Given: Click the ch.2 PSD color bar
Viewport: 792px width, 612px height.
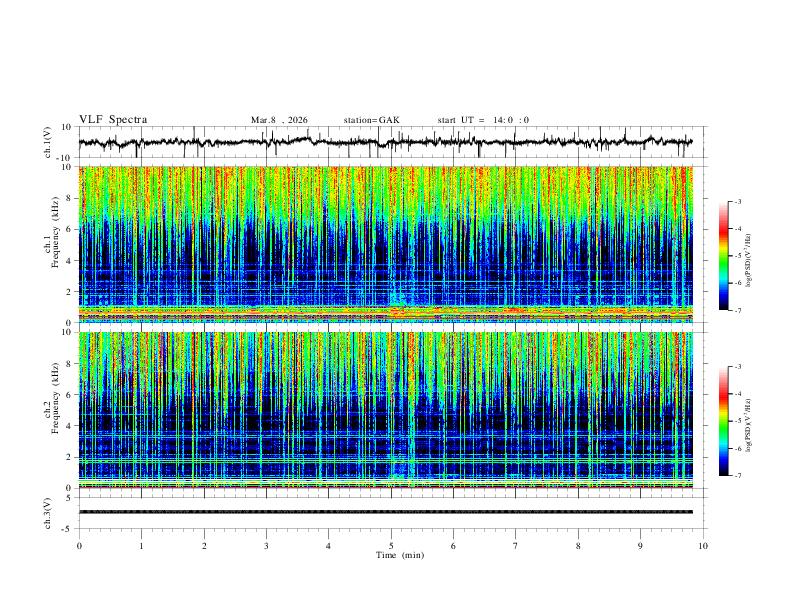Looking at the screenshot, I should point(724,421).
